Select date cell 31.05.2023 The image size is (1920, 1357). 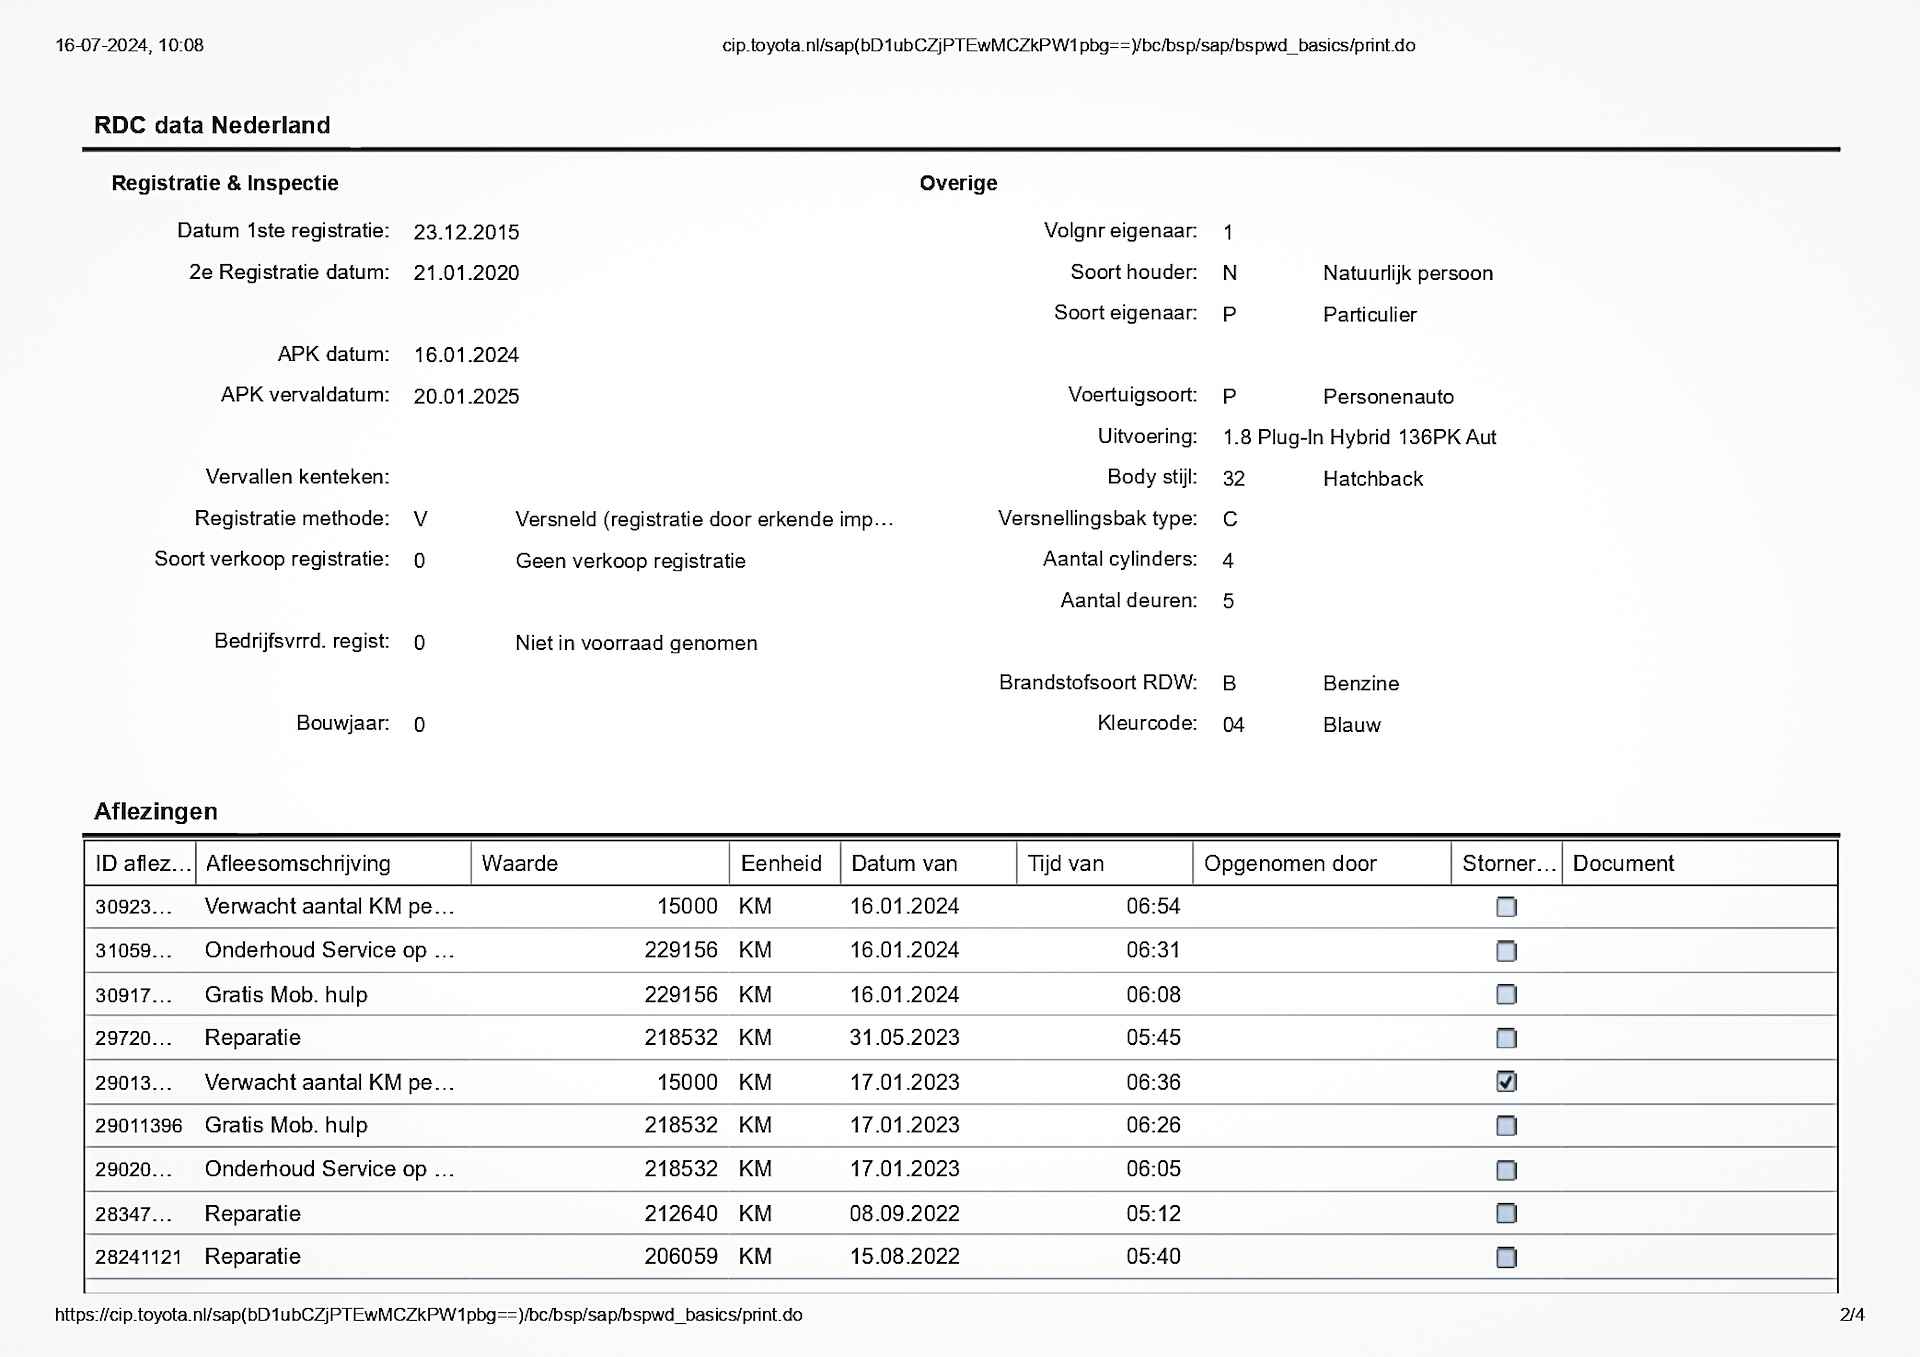tap(904, 1038)
